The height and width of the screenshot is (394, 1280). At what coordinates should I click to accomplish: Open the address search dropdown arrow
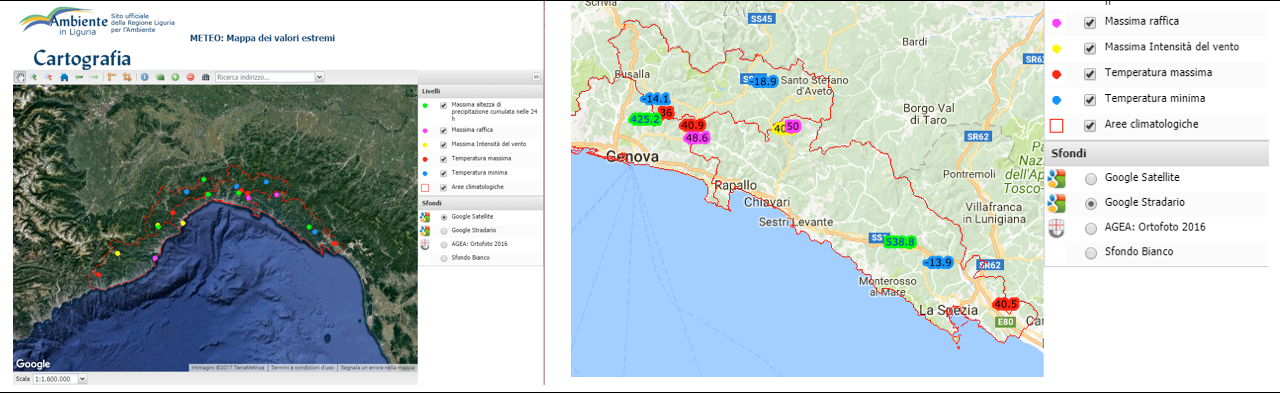point(319,77)
